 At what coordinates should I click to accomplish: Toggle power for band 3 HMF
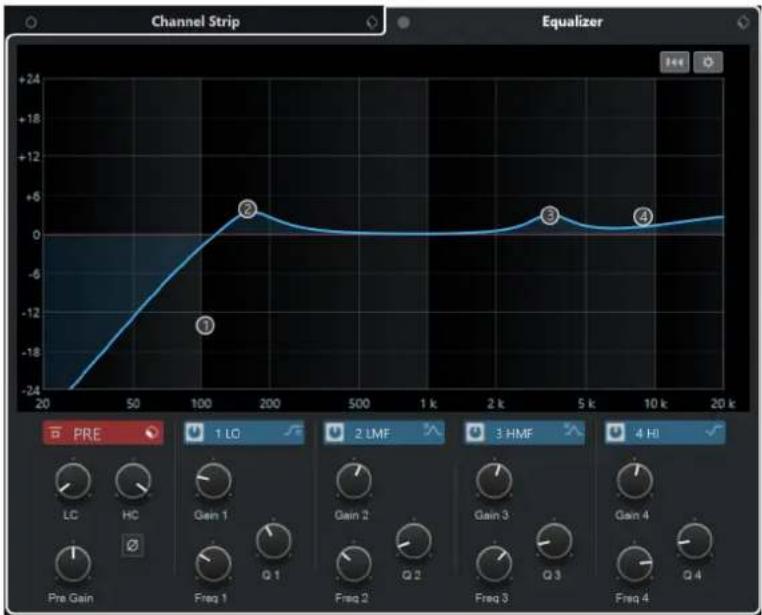pos(475,432)
